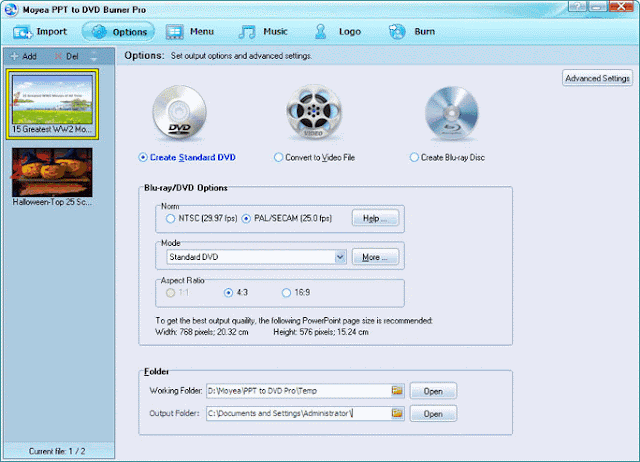The width and height of the screenshot is (640, 462).
Task: Click the Menu layout icon
Action: [x=174, y=32]
